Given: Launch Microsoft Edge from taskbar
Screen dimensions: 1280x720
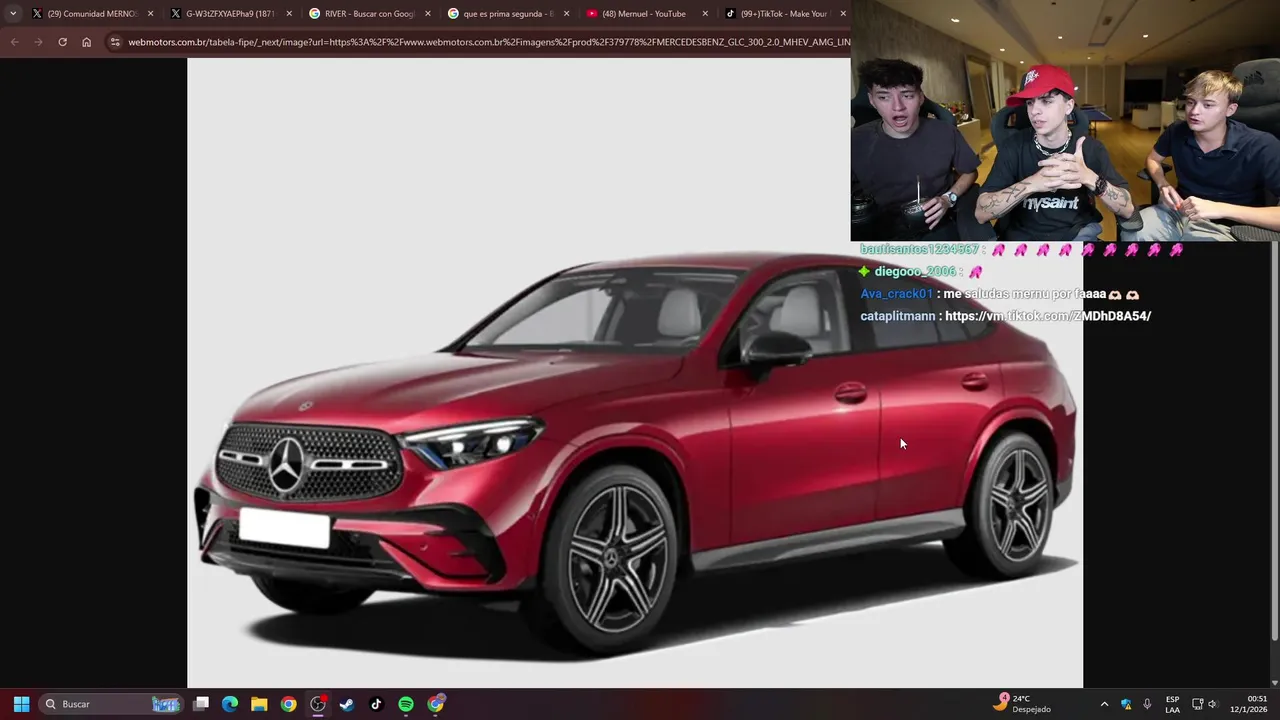Looking at the screenshot, I should tap(230, 704).
